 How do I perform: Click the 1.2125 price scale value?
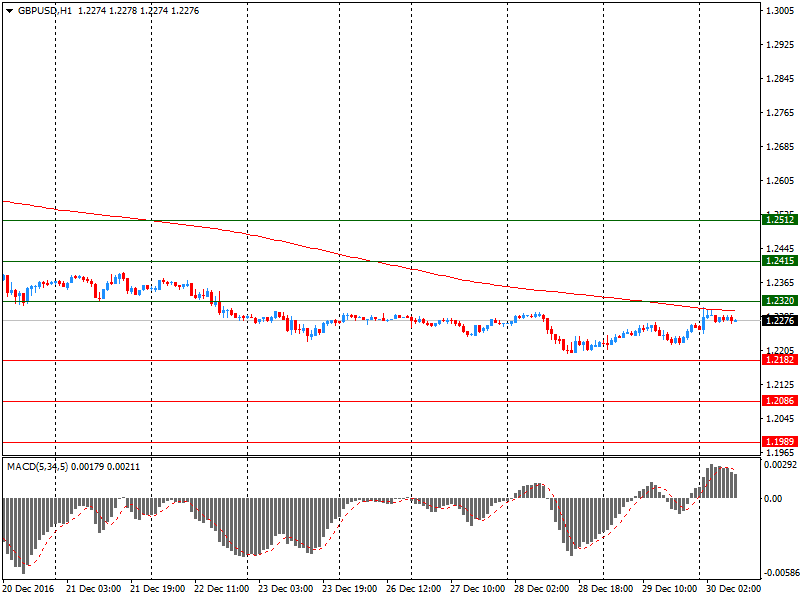[x=780, y=385]
